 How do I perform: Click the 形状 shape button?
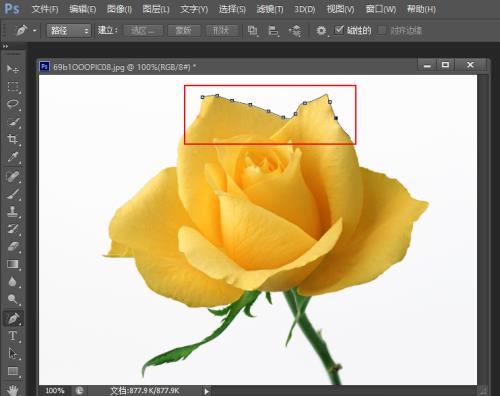click(x=222, y=31)
